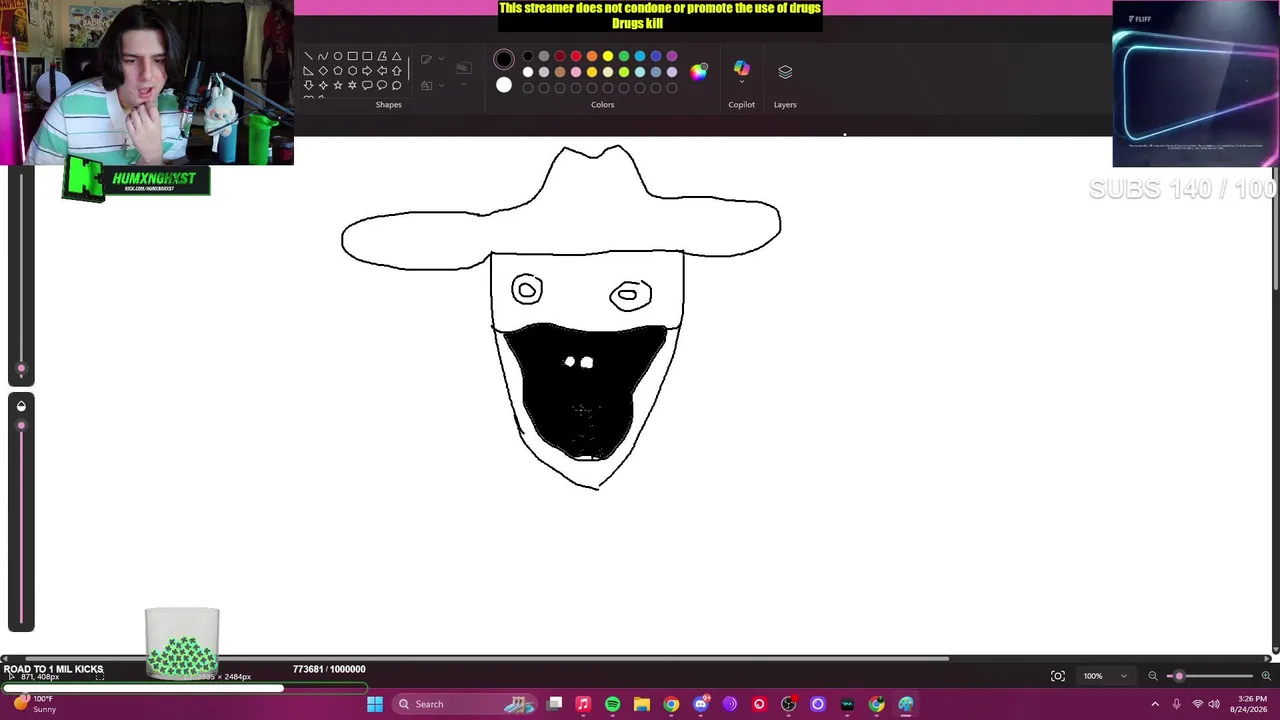
Task: Select the rounded rectangular callout shape
Action: pyautogui.click(x=367, y=85)
